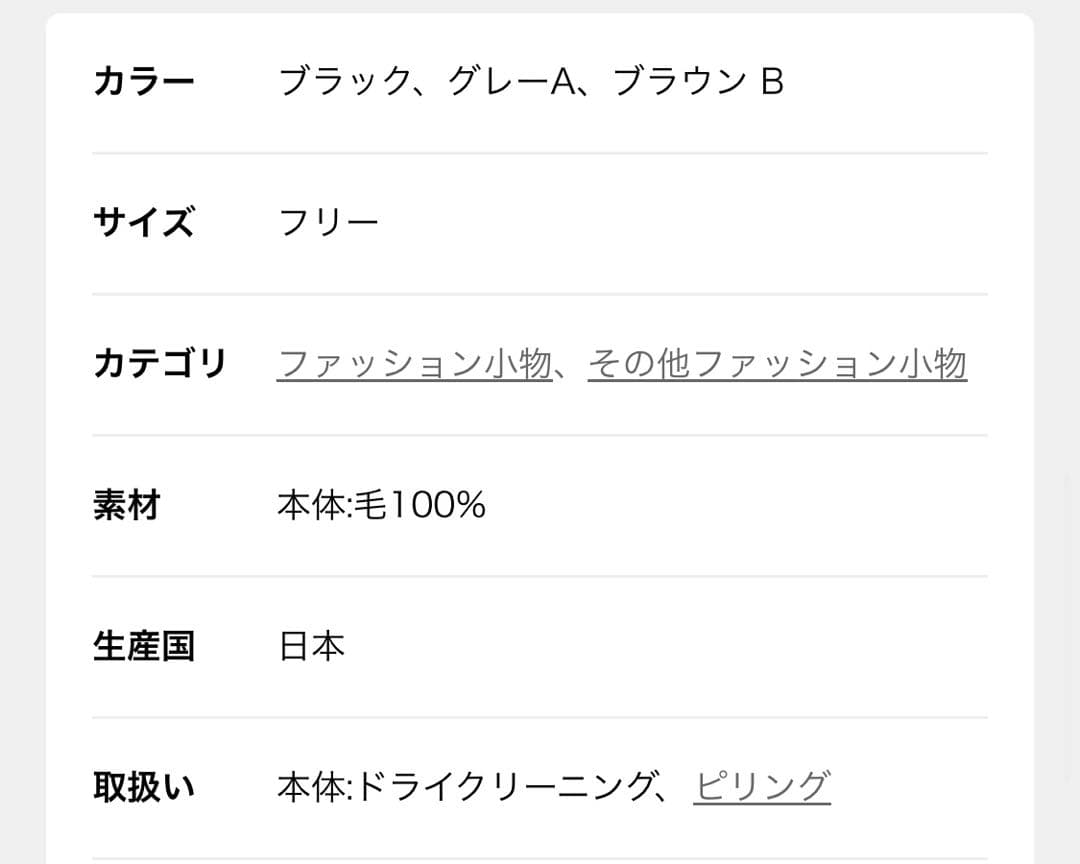Click the 素材 row label
This screenshot has height=864, width=1080.
point(126,506)
